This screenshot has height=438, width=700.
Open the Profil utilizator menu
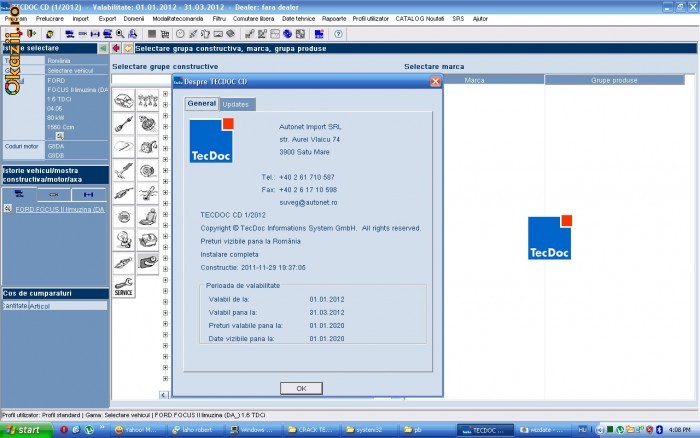pyautogui.click(x=371, y=19)
